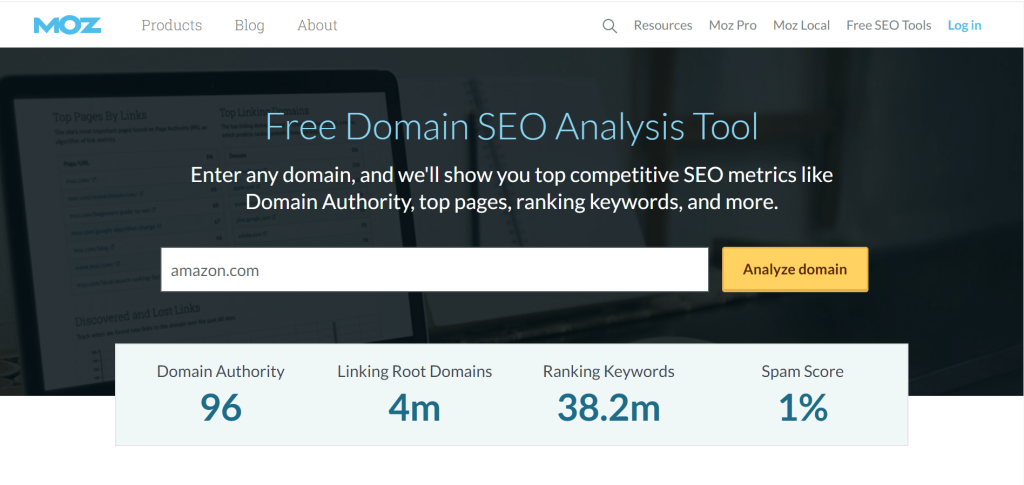Visit the Moz Local page
The width and height of the screenshot is (1024, 485).
click(x=801, y=25)
